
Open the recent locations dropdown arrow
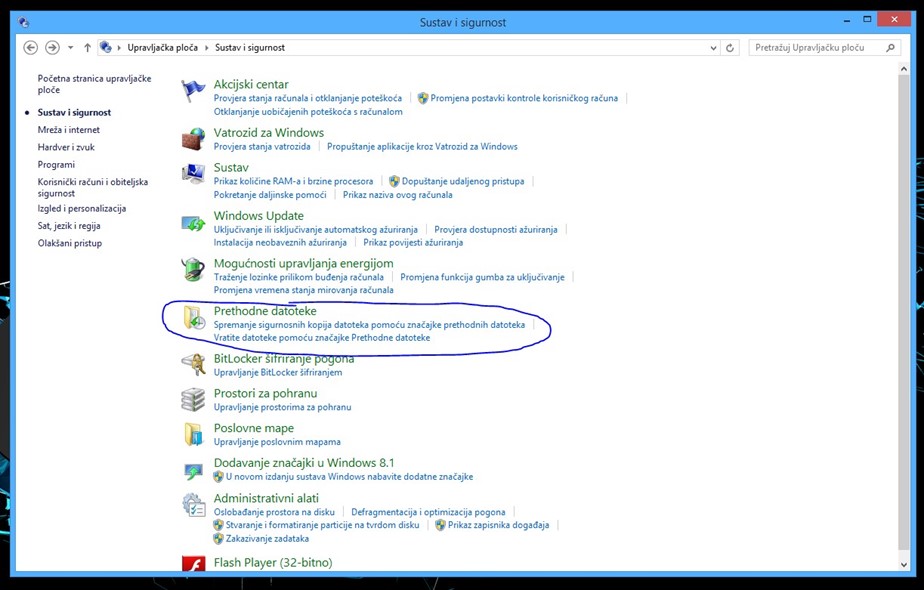(x=72, y=48)
